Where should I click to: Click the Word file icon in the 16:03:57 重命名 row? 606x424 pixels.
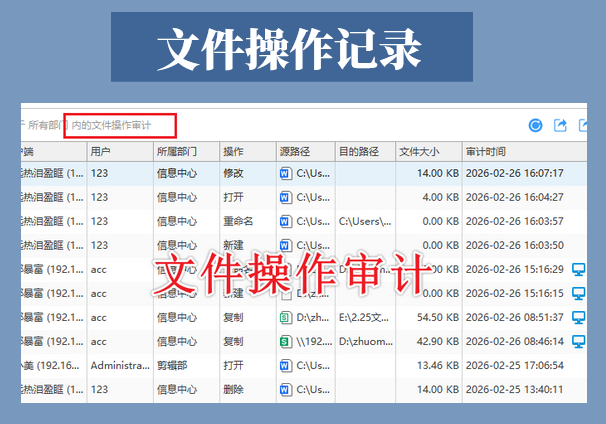(x=285, y=221)
